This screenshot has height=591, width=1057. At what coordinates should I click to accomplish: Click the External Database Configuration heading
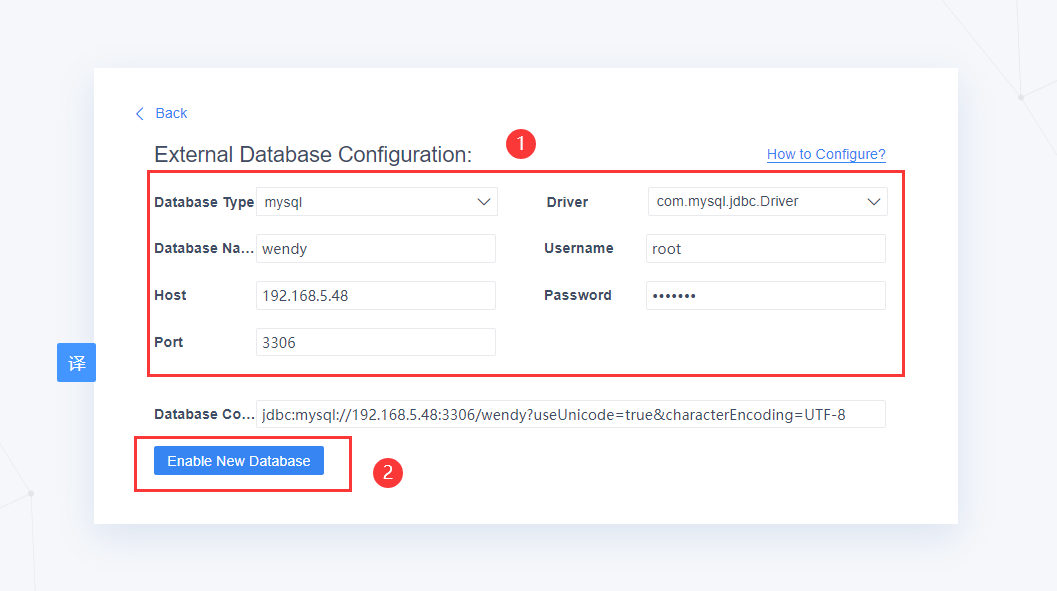tap(313, 154)
